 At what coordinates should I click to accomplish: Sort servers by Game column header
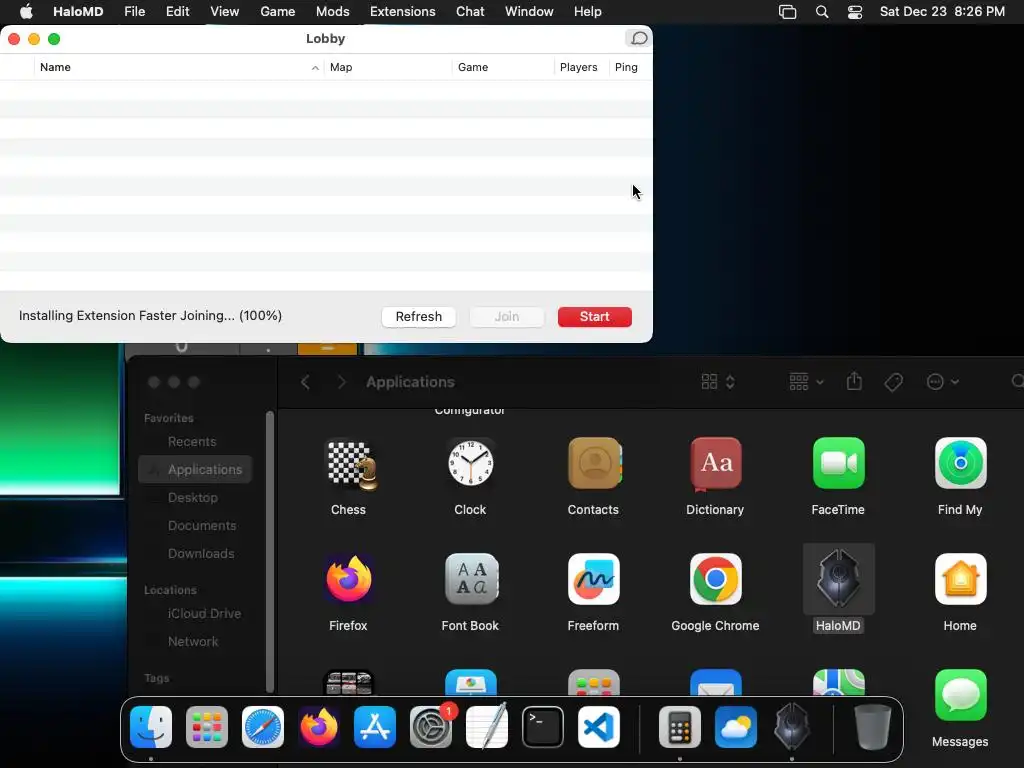pyautogui.click(x=503, y=67)
